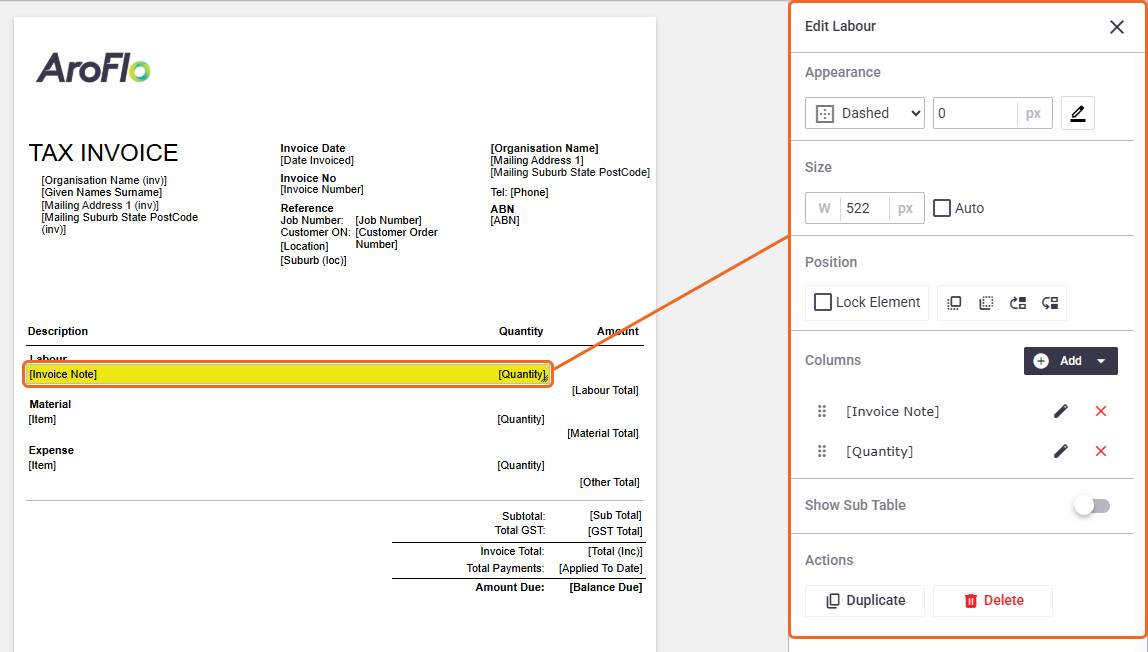Toggle the Show Sub Table switch

(x=1092, y=506)
